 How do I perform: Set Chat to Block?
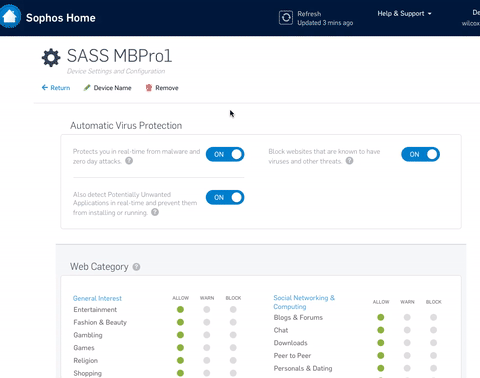(x=433, y=330)
